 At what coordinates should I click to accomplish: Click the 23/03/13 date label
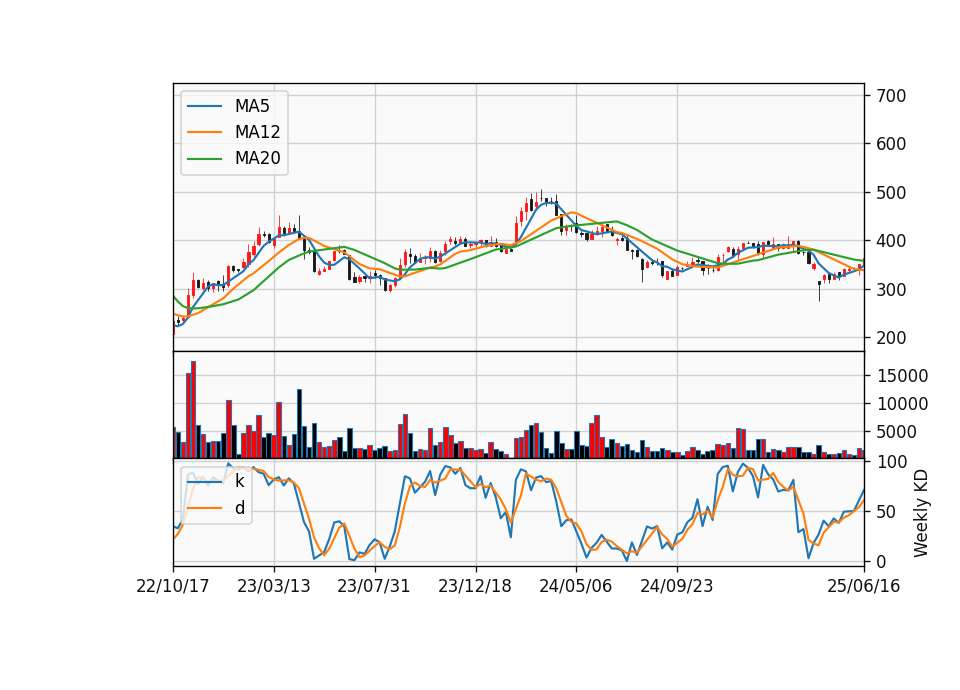tap(274, 586)
